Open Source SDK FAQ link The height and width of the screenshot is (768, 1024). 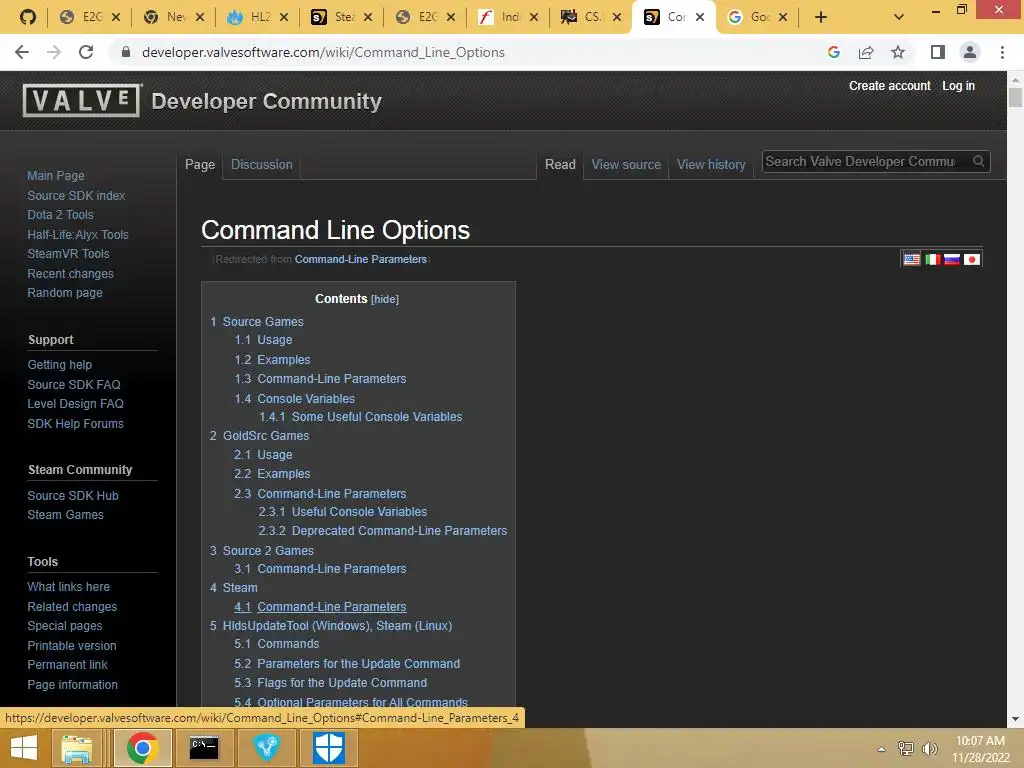click(74, 385)
